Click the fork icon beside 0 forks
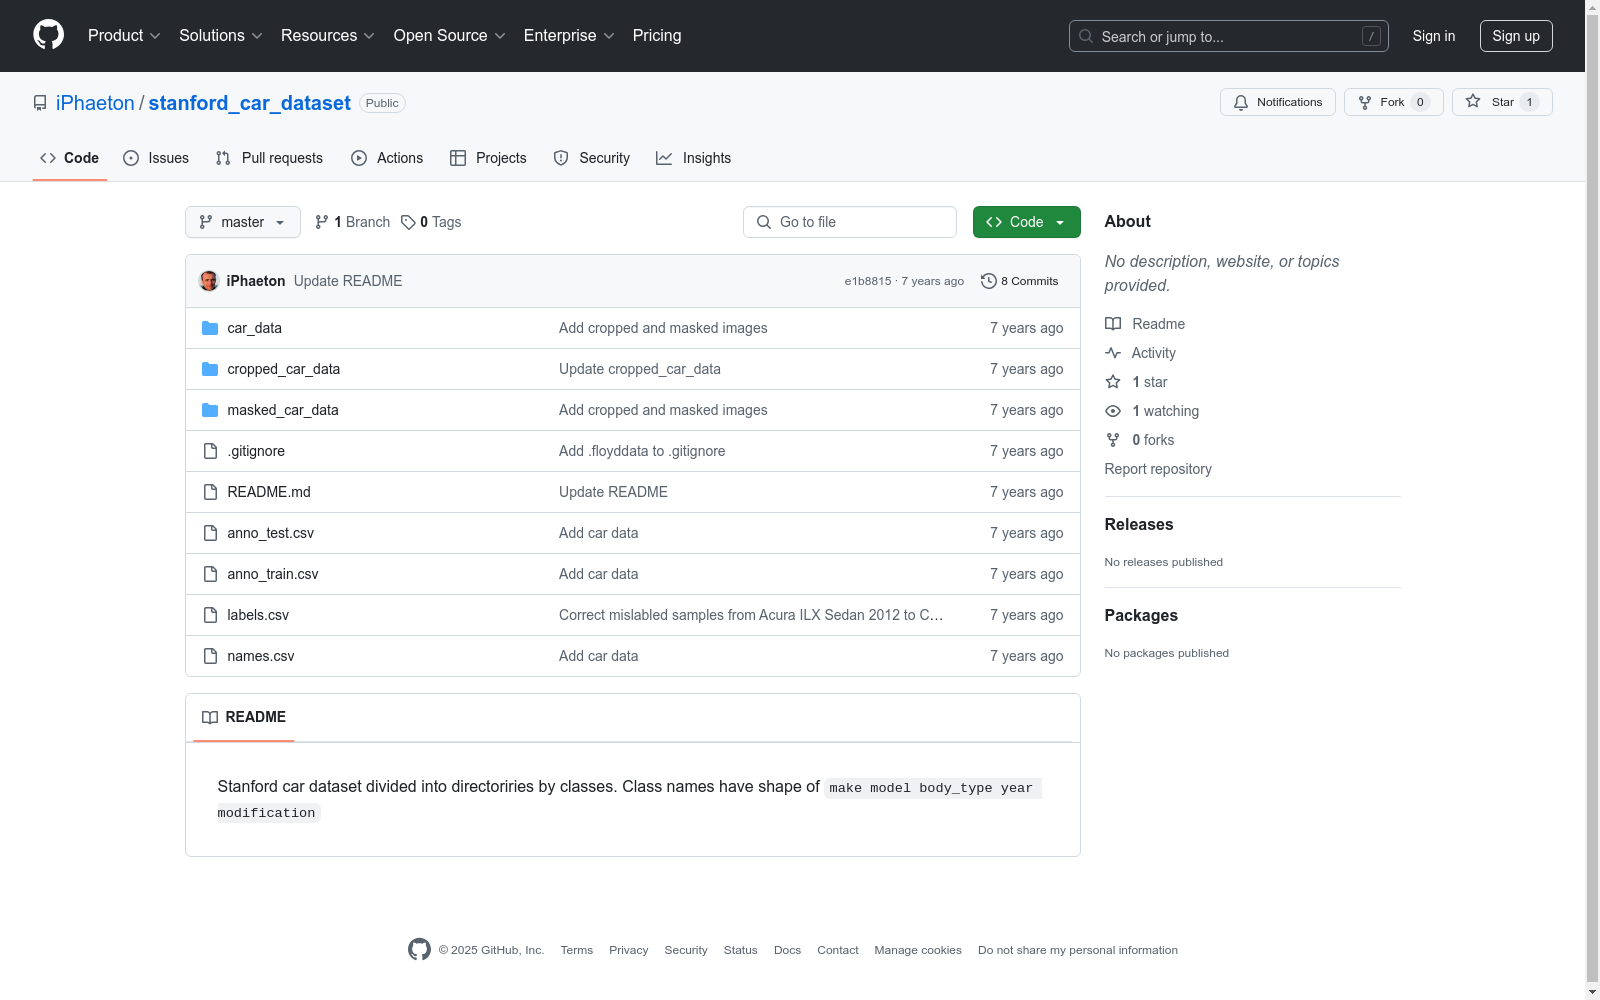The width and height of the screenshot is (1600, 1000). (x=1113, y=440)
